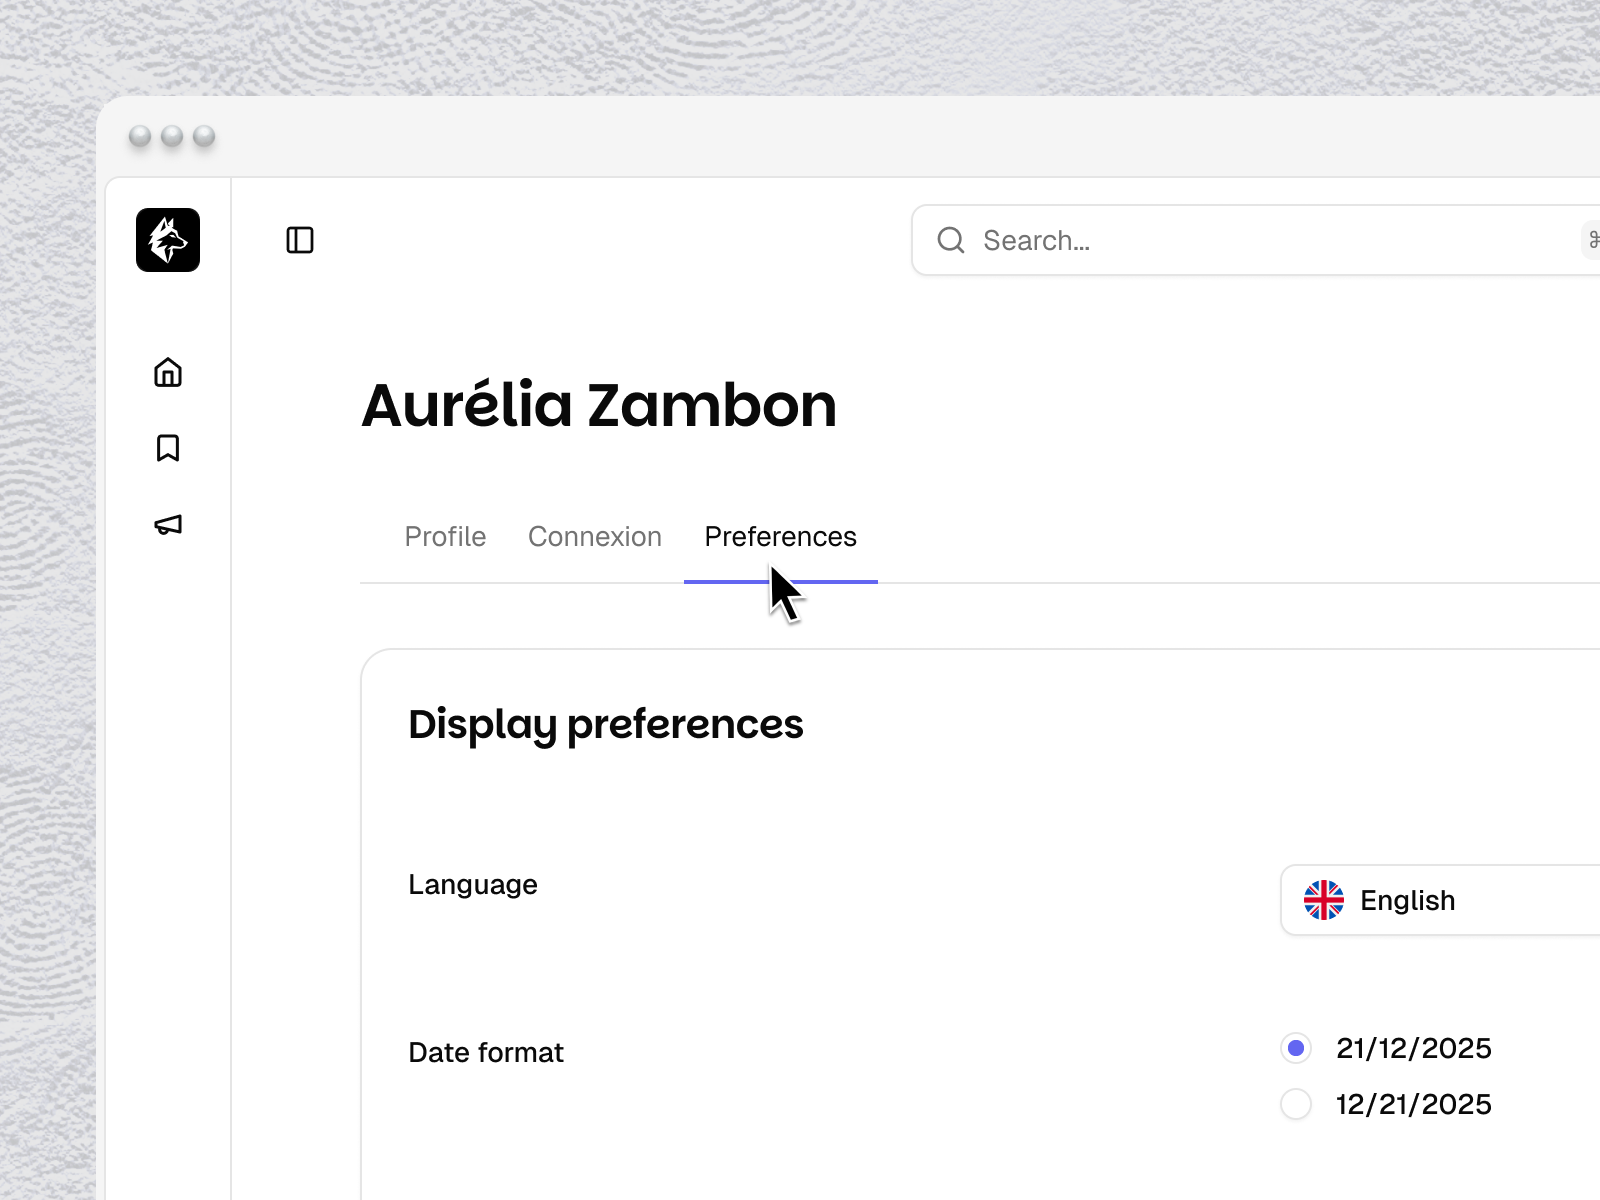
Task: Click the wolf logo icon
Action: (168, 240)
